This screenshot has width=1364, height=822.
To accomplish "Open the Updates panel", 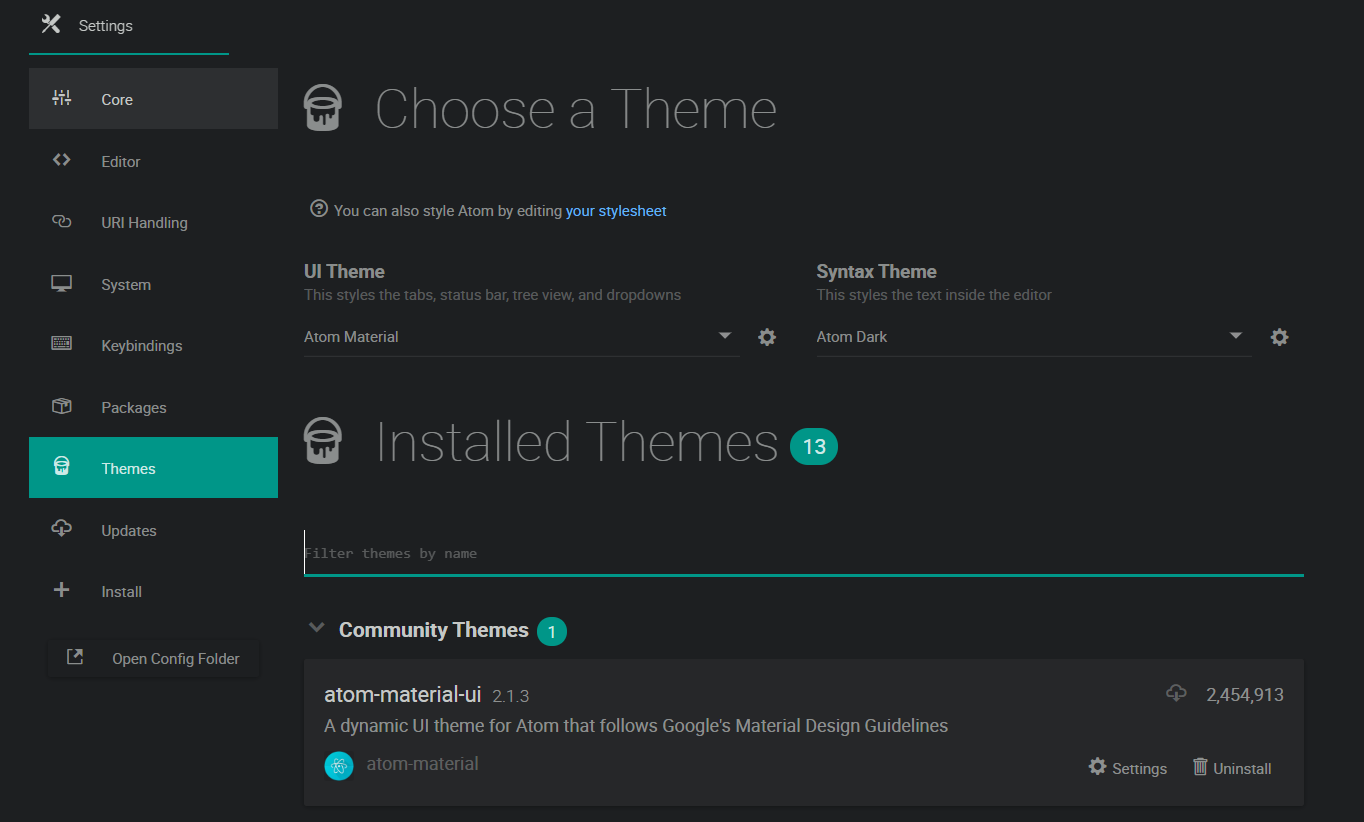I will pyautogui.click(x=153, y=530).
